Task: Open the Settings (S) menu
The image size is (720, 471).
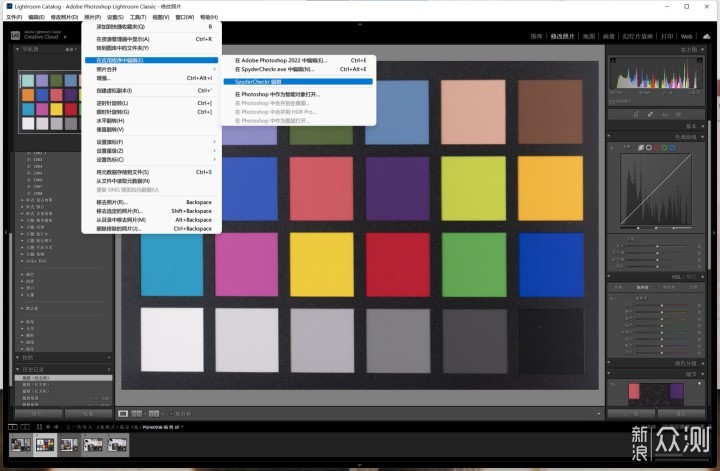Action: (115, 17)
